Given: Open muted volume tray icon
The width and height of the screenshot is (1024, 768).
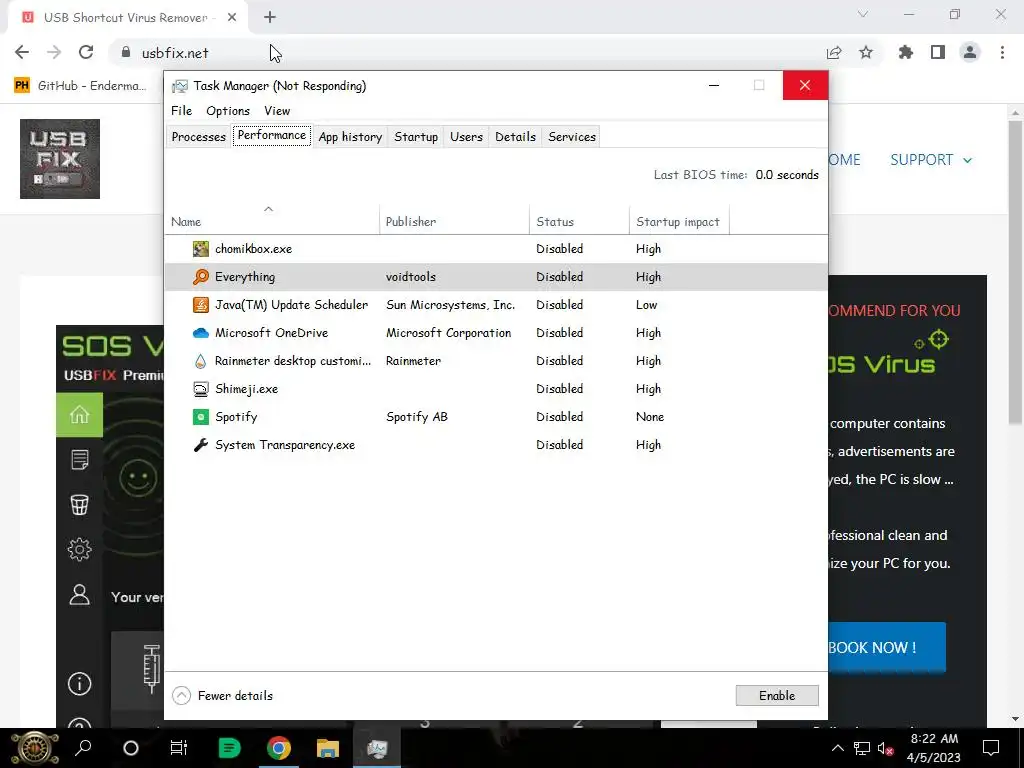Looking at the screenshot, I should (886, 748).
